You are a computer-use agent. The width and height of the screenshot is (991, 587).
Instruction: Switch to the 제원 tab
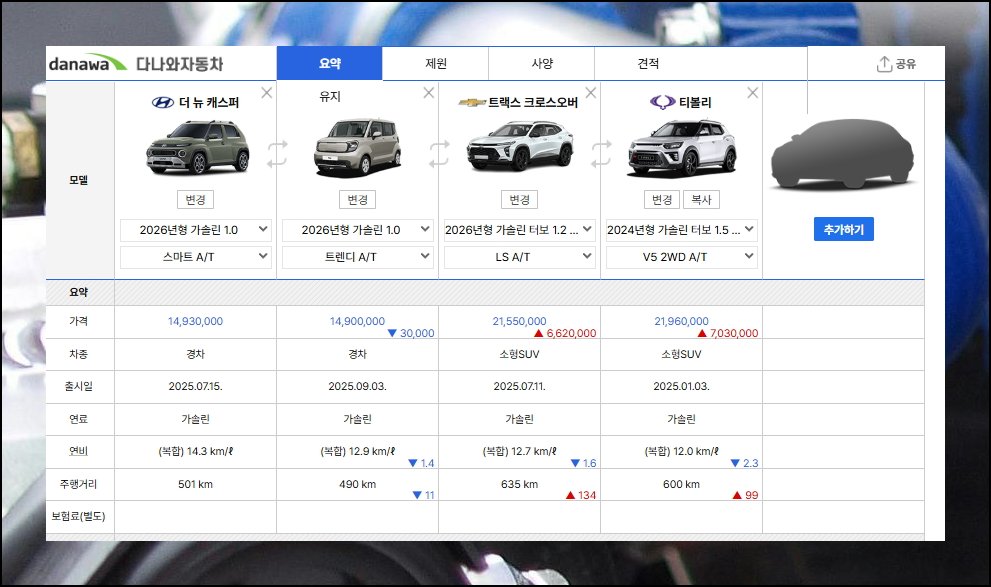[435, 63]
